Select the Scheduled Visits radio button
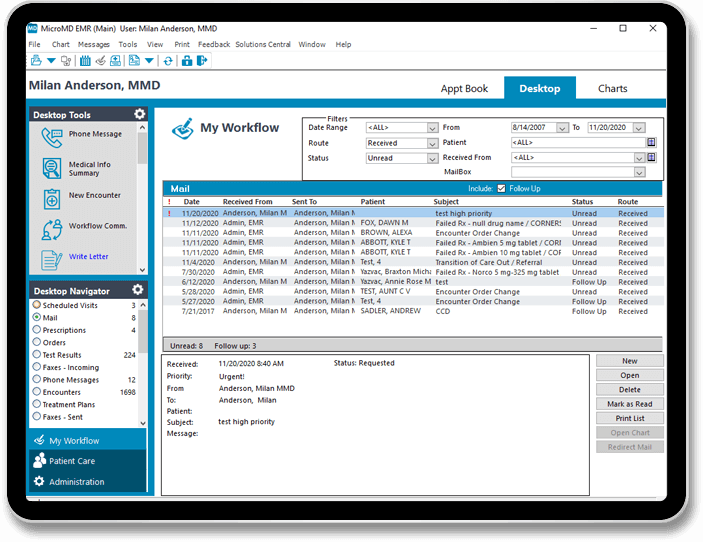This screenshot has height=542, width=703. coord(37,305)
